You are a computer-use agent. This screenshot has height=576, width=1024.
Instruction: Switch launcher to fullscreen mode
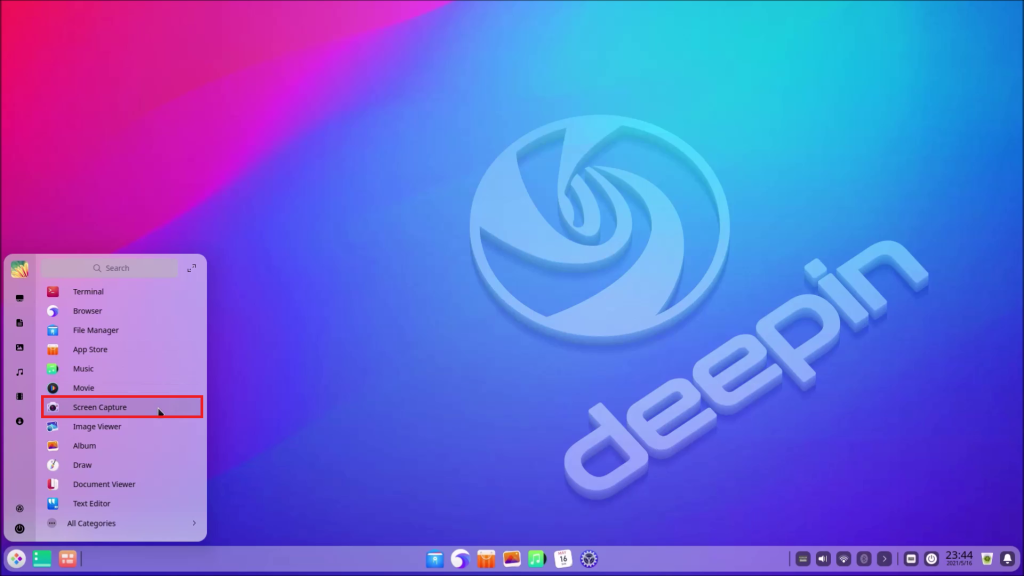point(192,268)
